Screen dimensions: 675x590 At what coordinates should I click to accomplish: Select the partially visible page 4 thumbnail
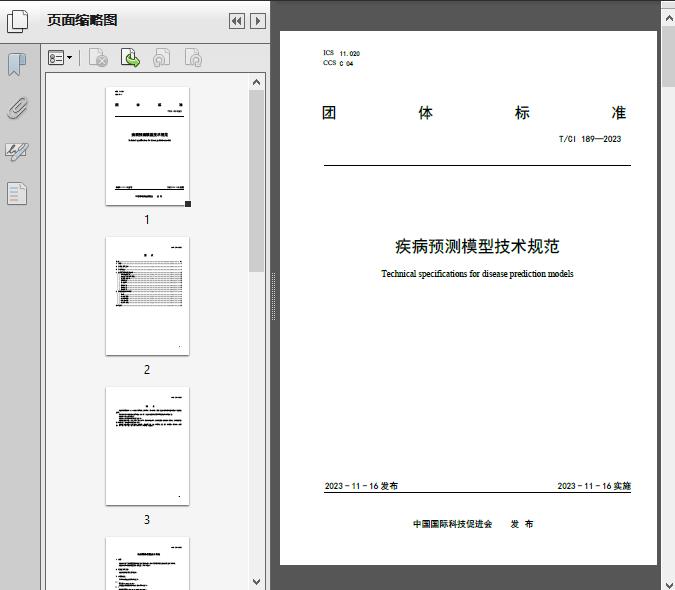point(147,563)
